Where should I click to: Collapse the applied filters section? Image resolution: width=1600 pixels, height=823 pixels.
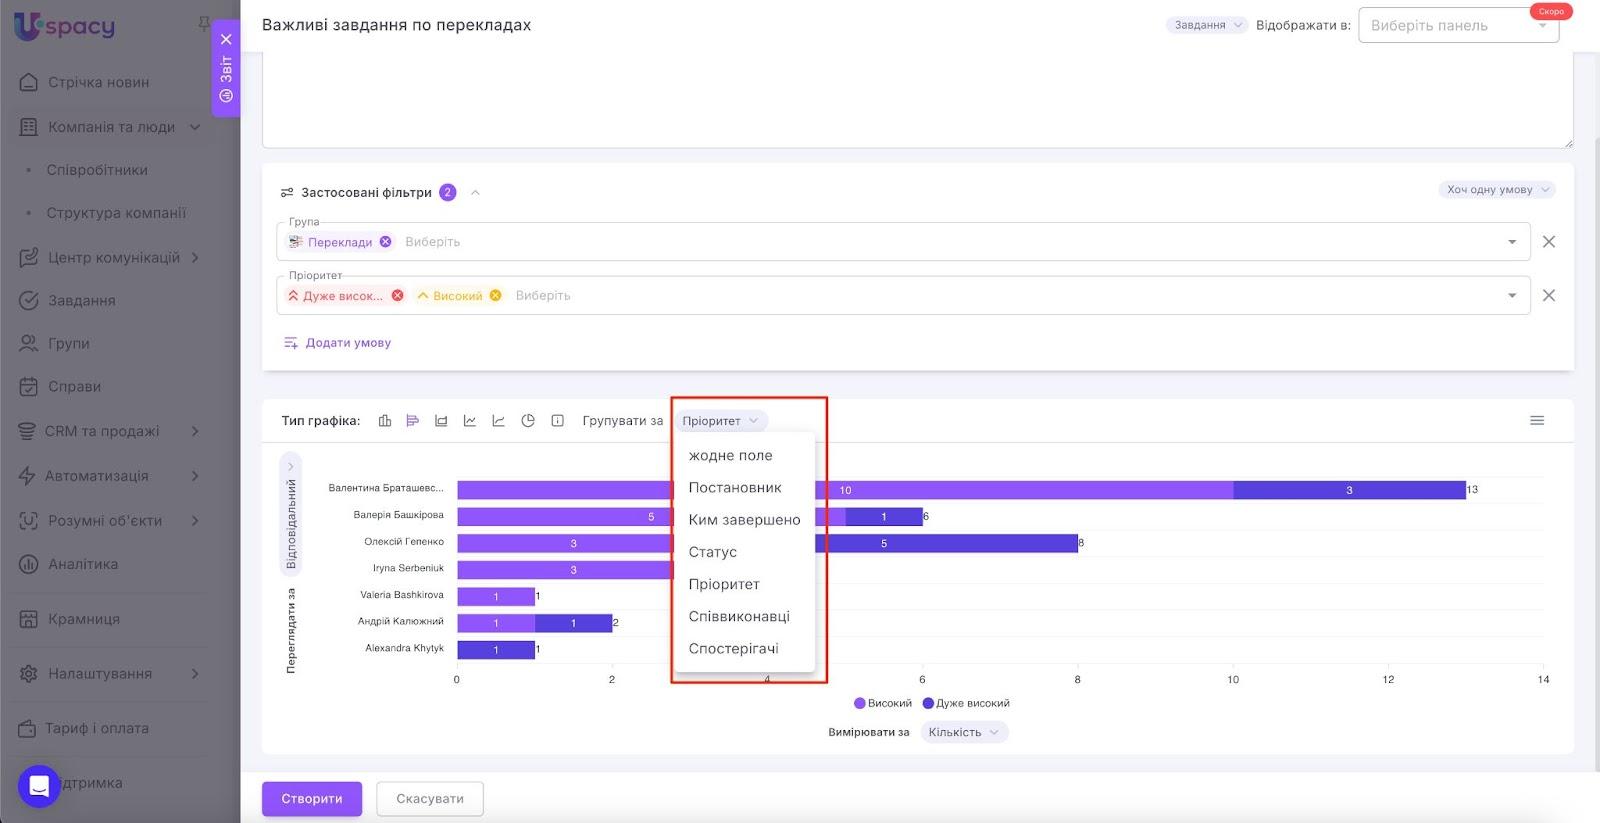475,193
